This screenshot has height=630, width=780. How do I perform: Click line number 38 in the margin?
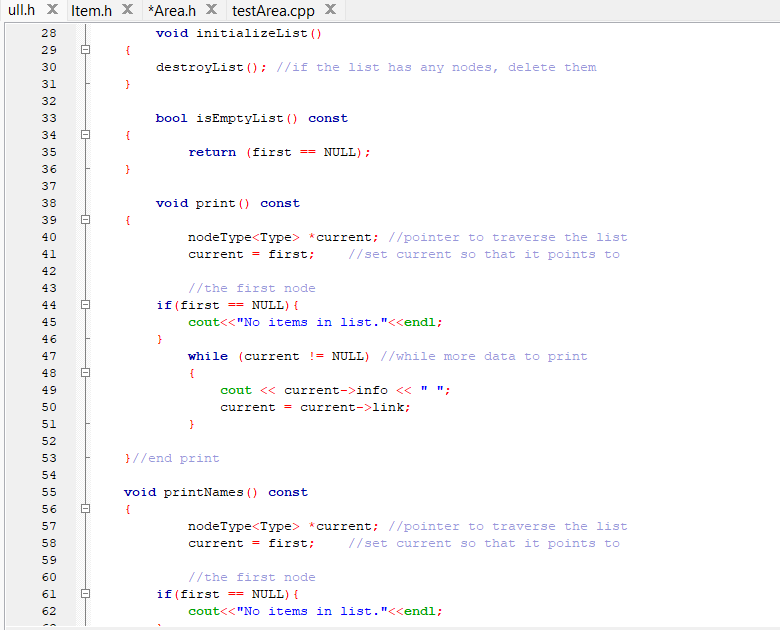pos(49,204)
